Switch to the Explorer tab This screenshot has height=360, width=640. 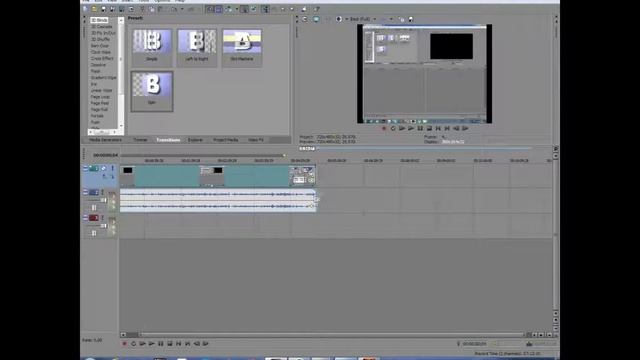coord(195,140)
